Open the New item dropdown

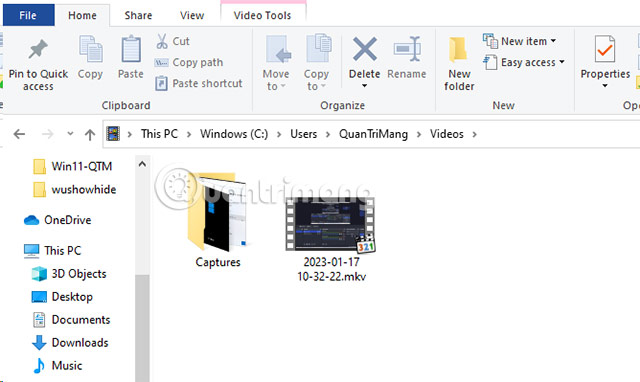click(x=519, y=41)
